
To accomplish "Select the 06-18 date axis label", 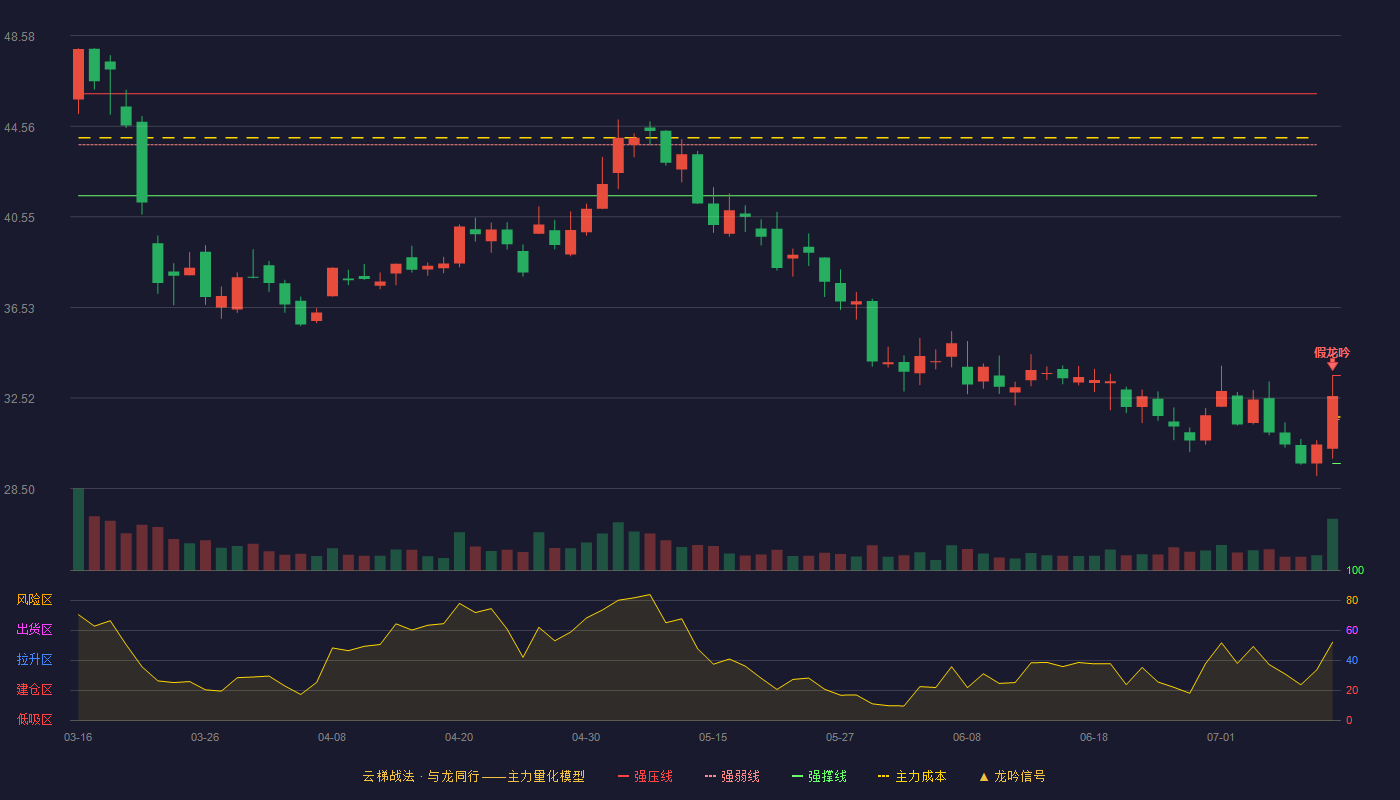I will (x=1094, y=737).
